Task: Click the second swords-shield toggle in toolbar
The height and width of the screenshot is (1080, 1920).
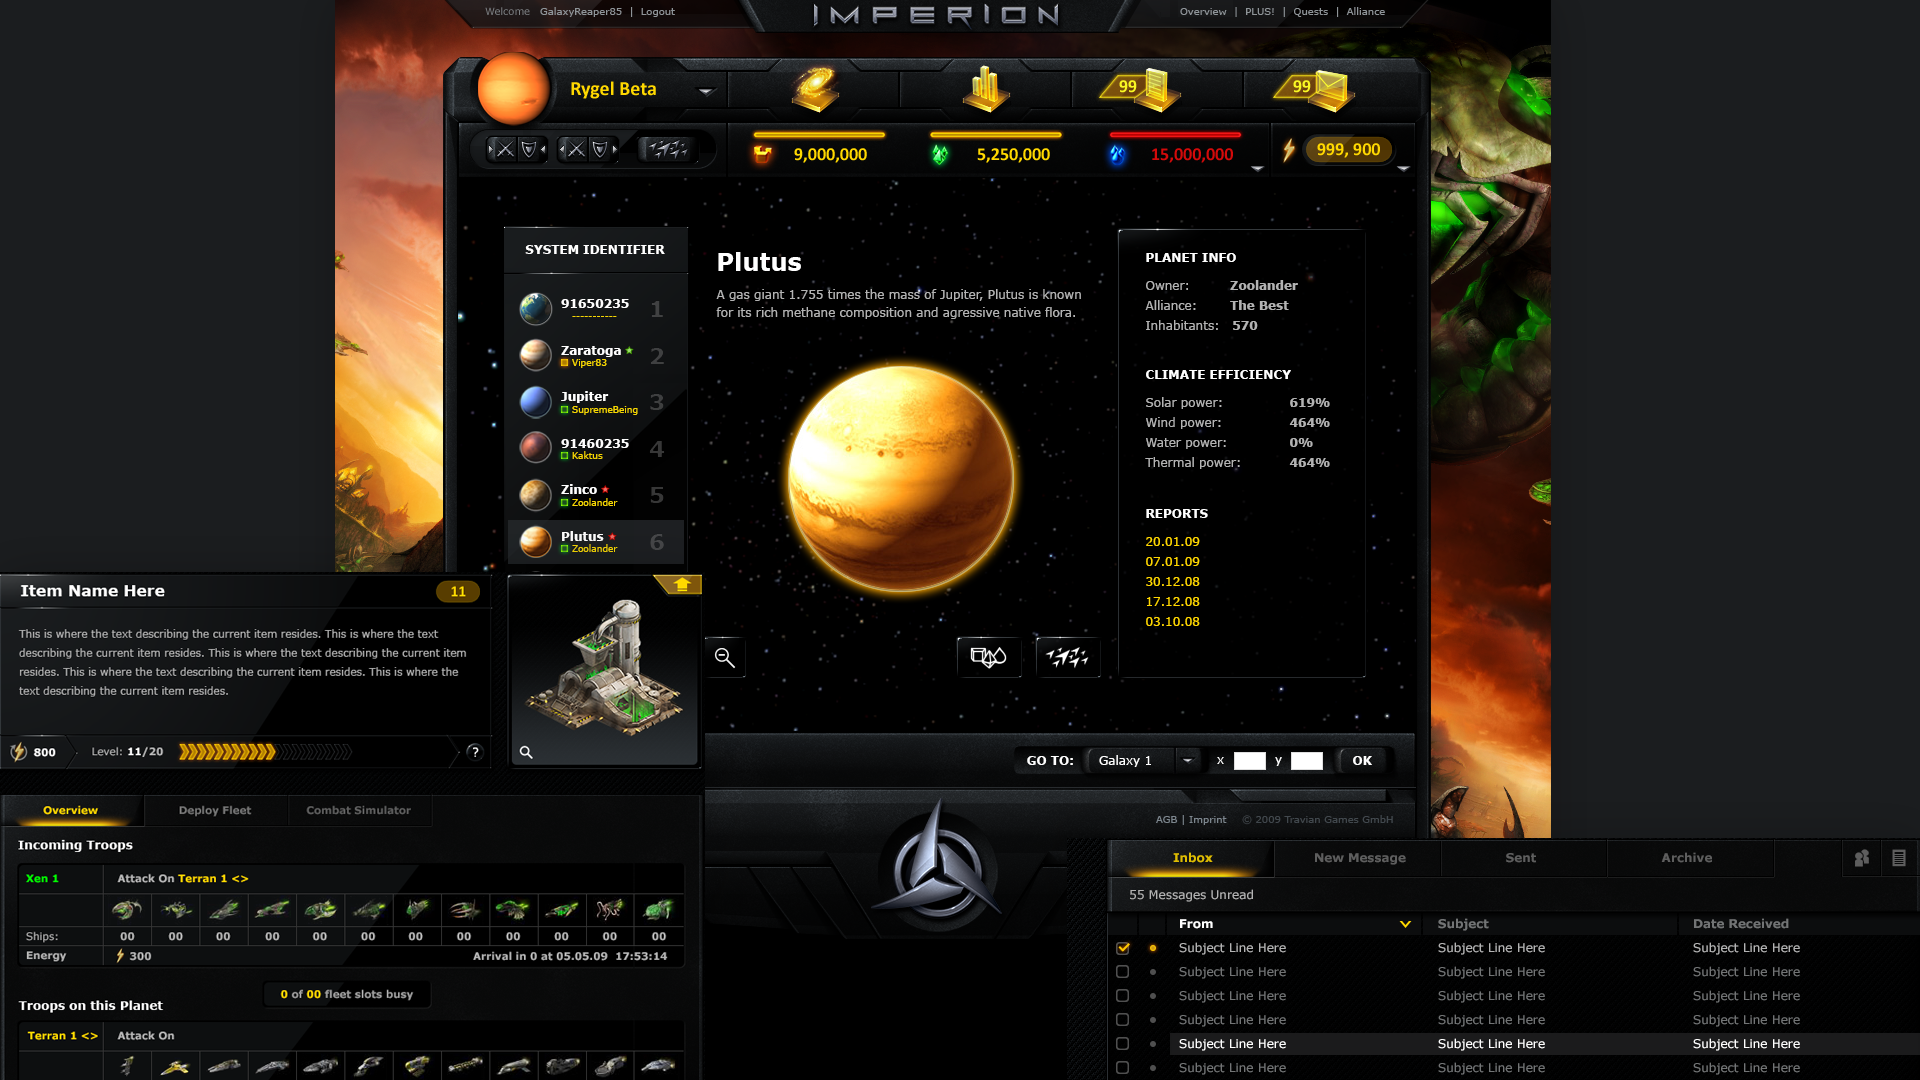Action: [588, 150]
